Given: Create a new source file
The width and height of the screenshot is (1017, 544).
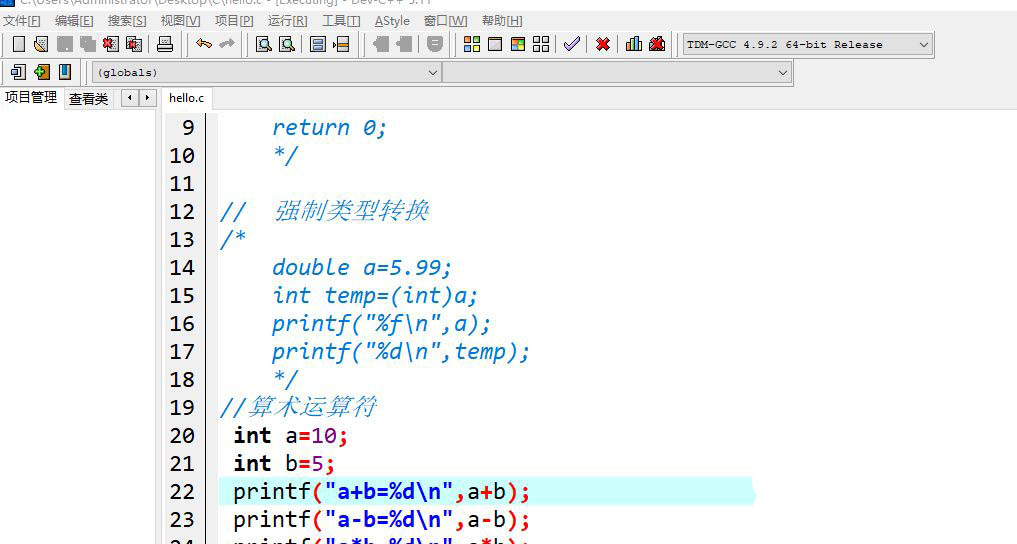Looking at the screenshot, I should [18, 44].
